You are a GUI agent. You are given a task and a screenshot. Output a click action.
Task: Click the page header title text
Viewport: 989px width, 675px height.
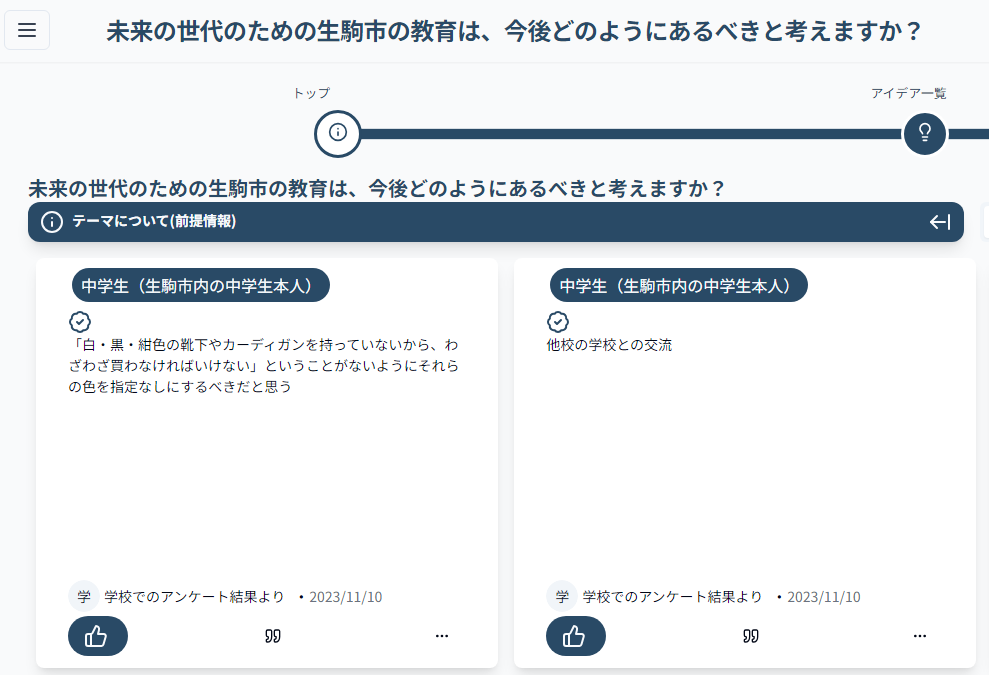click(514, 30)
